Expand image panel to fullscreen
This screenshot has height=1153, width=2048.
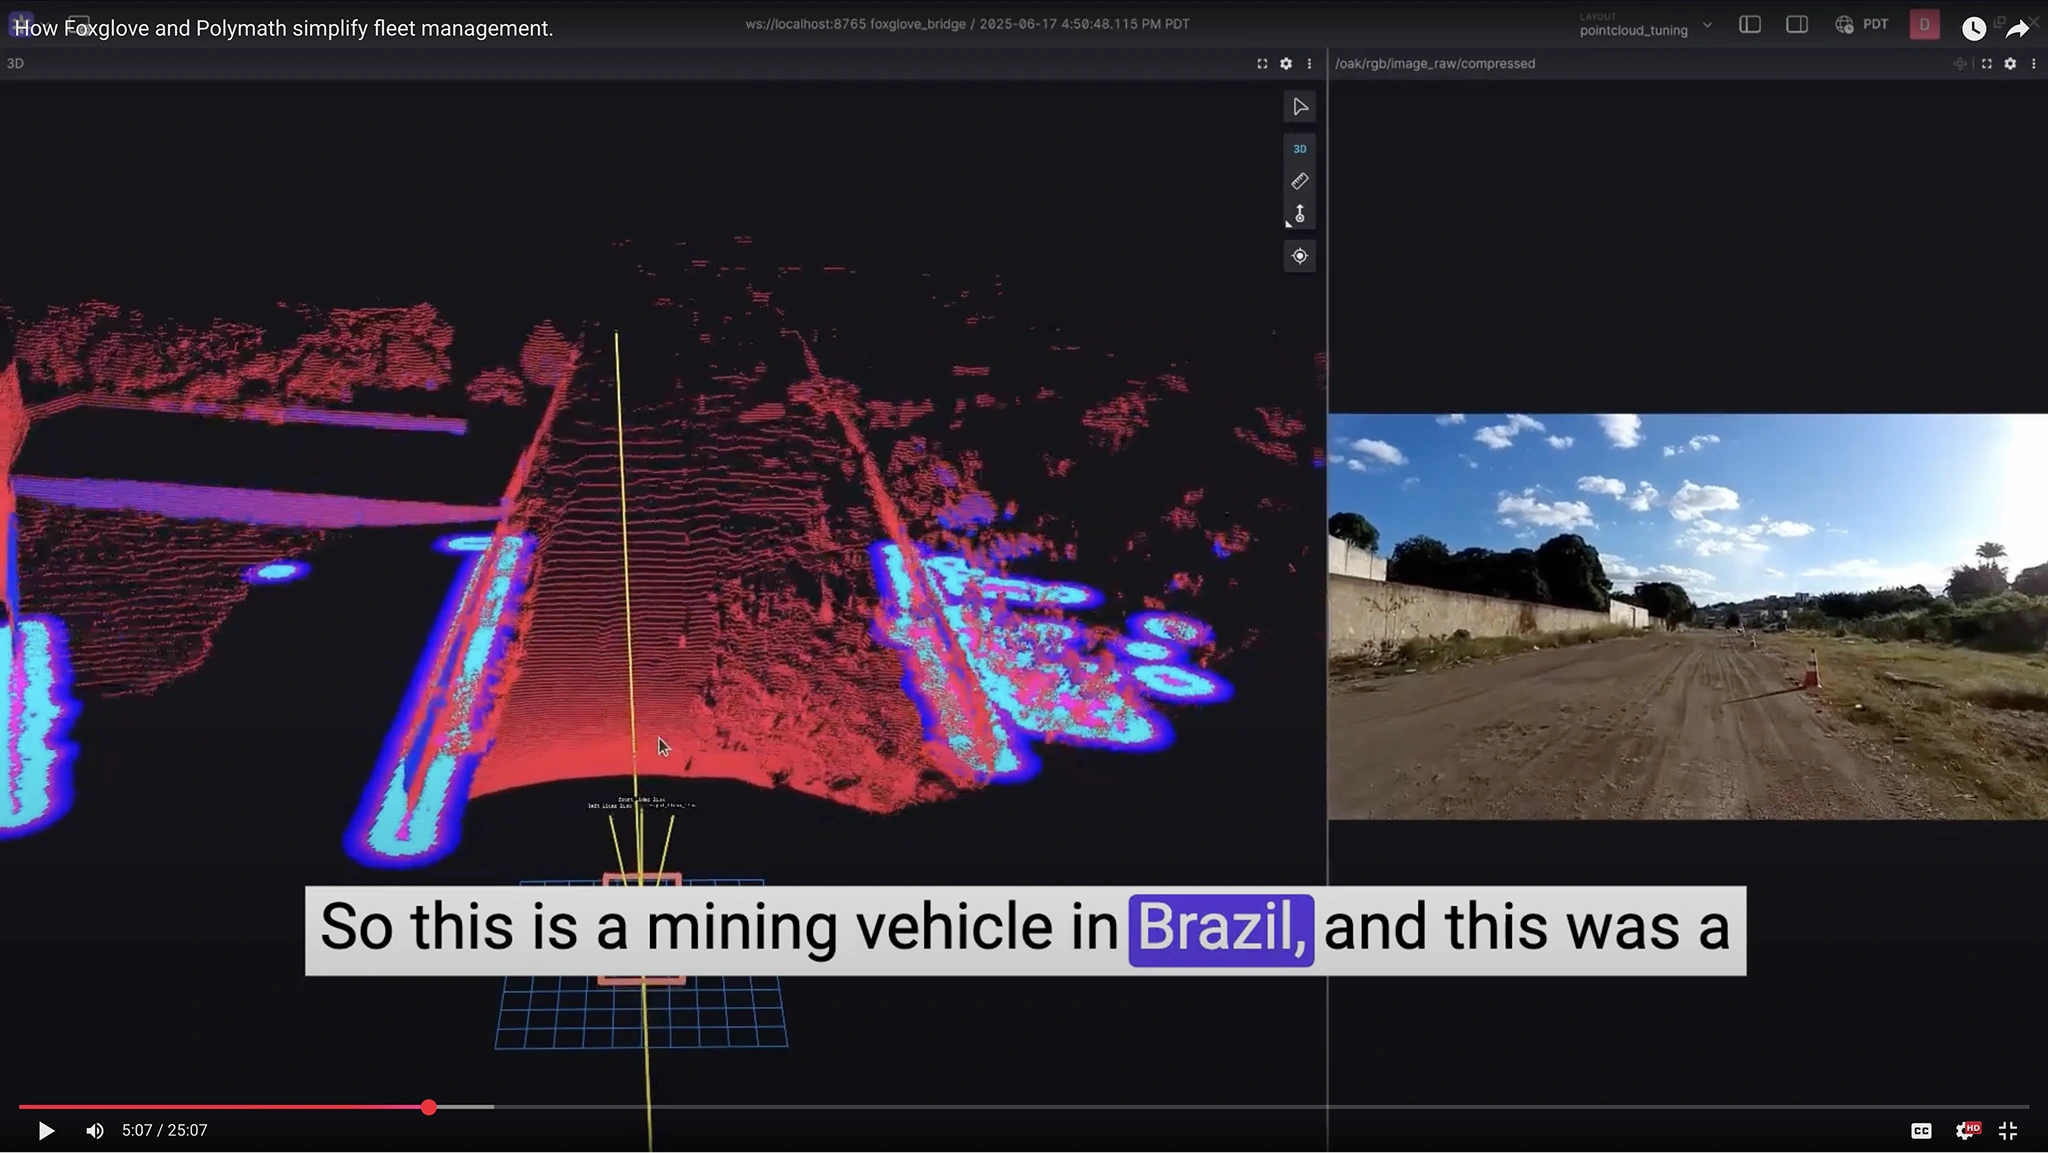coord(1986,64)
